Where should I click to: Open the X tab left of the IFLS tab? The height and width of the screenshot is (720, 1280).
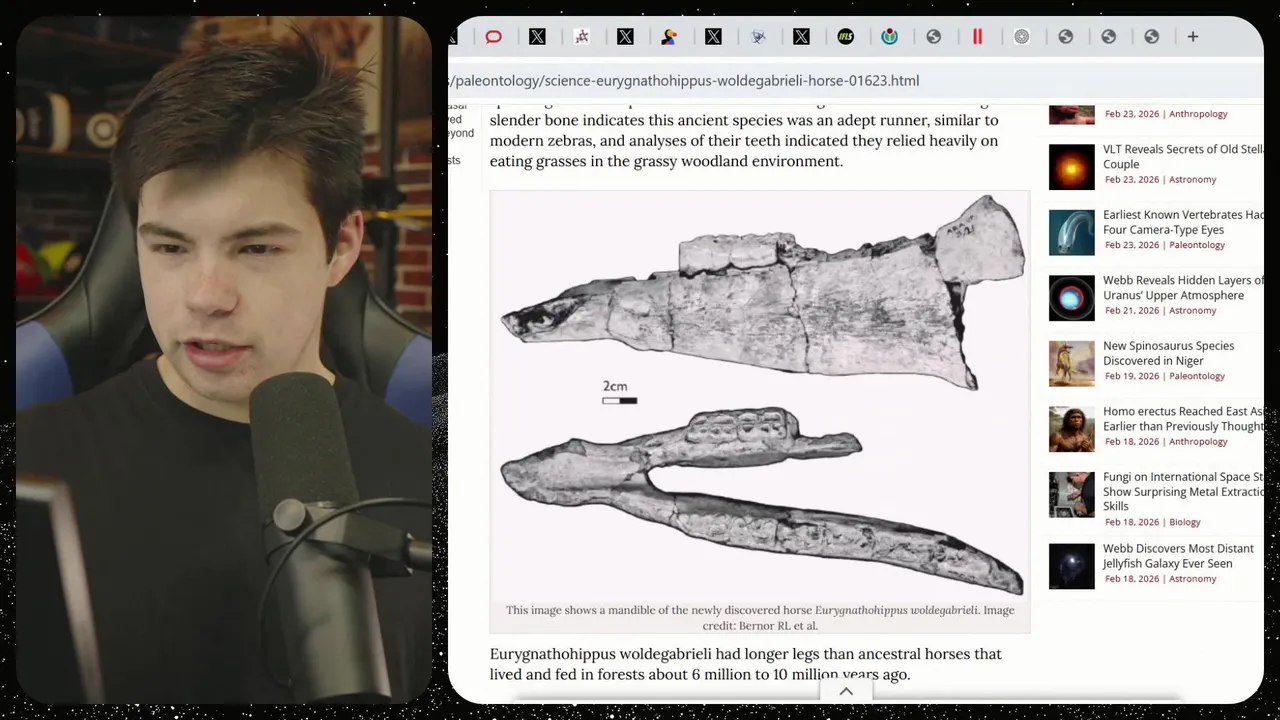pyautogui.click(x=802, y=37)
